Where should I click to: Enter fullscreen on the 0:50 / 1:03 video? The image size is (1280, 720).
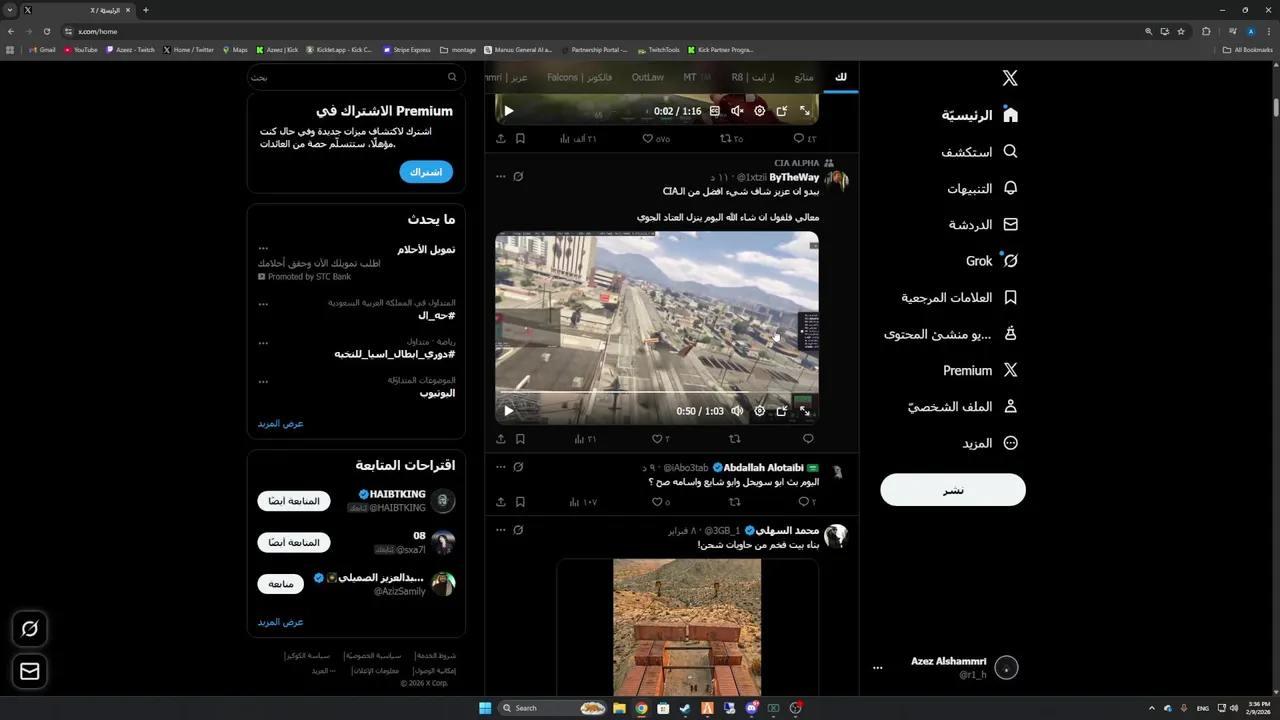click(x=805, y=411)
